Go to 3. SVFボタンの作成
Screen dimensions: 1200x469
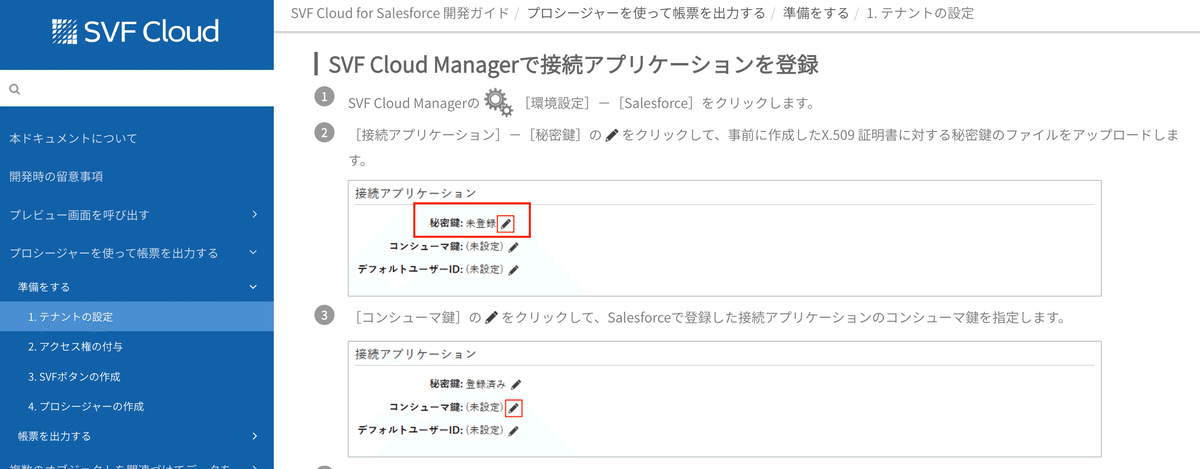(x=74, y=376)
